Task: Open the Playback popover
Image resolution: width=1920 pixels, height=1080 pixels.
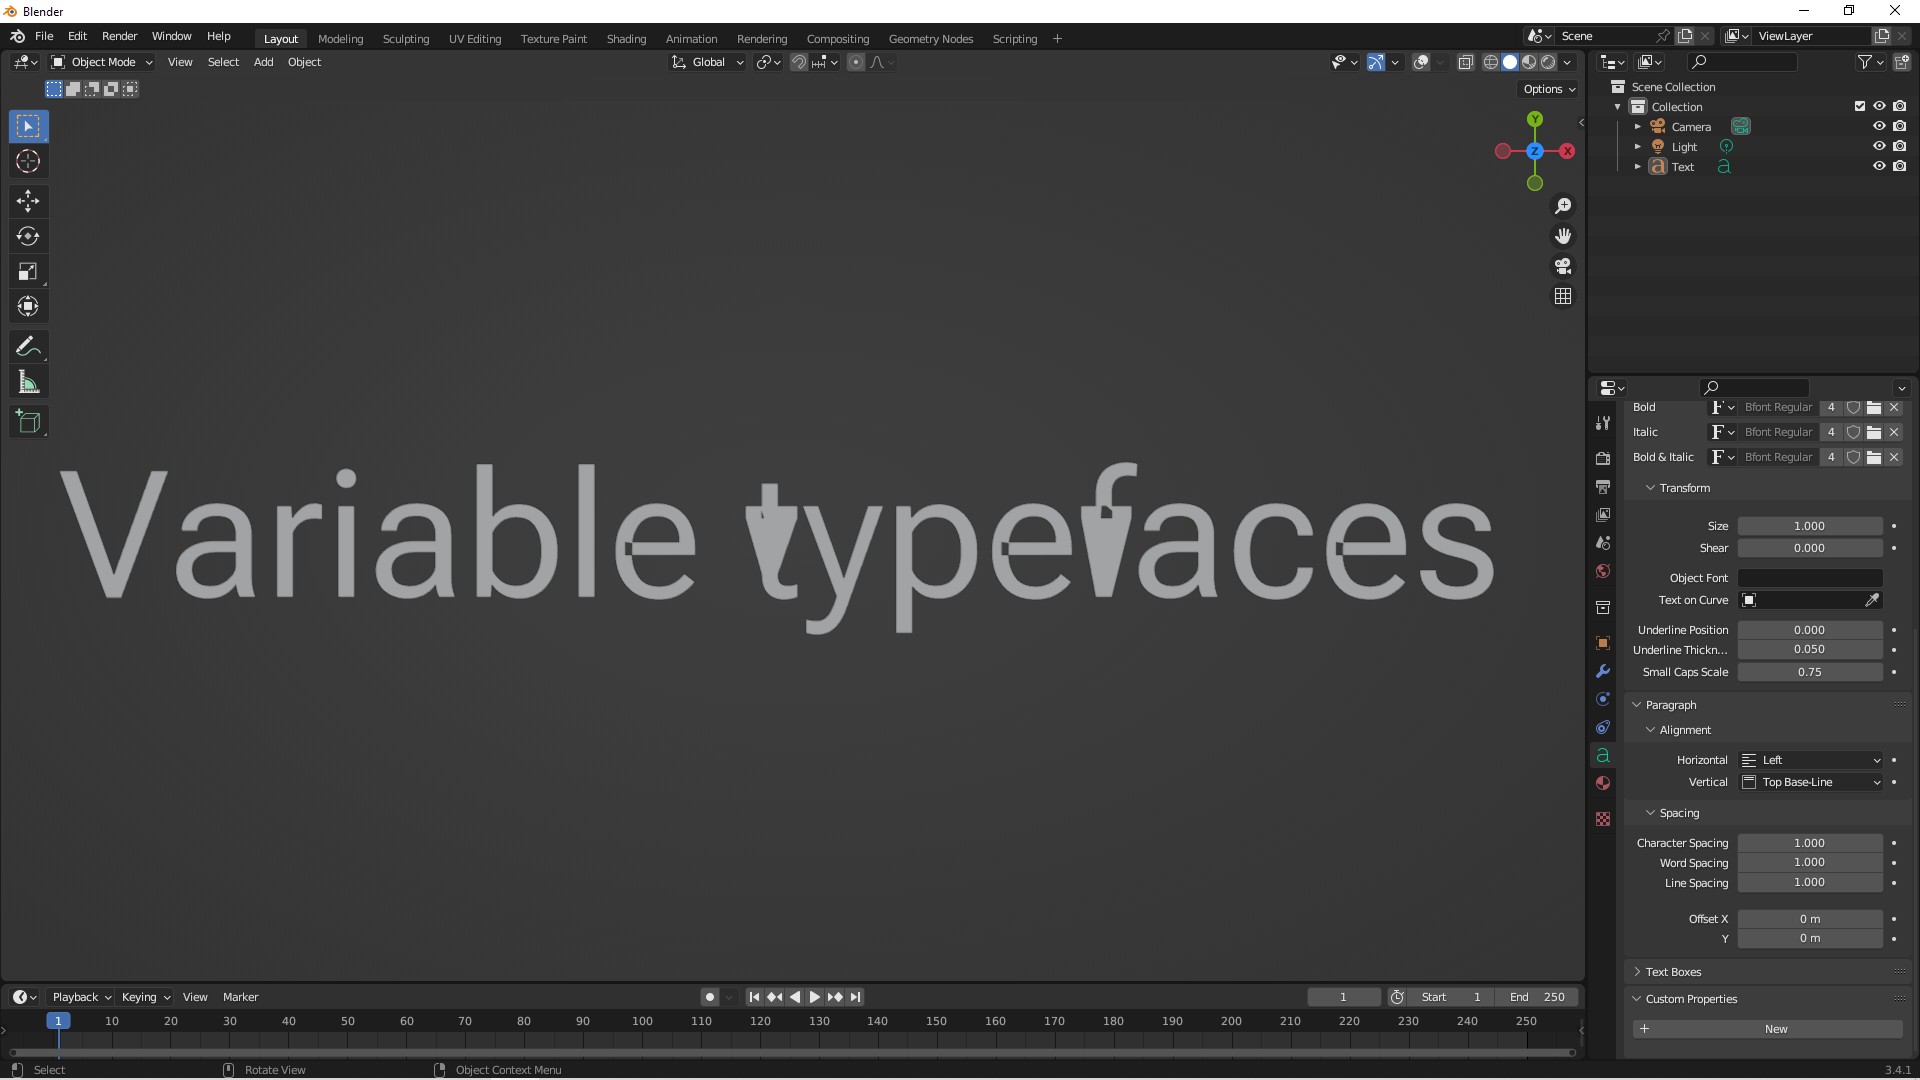Action: coord(81,997)
